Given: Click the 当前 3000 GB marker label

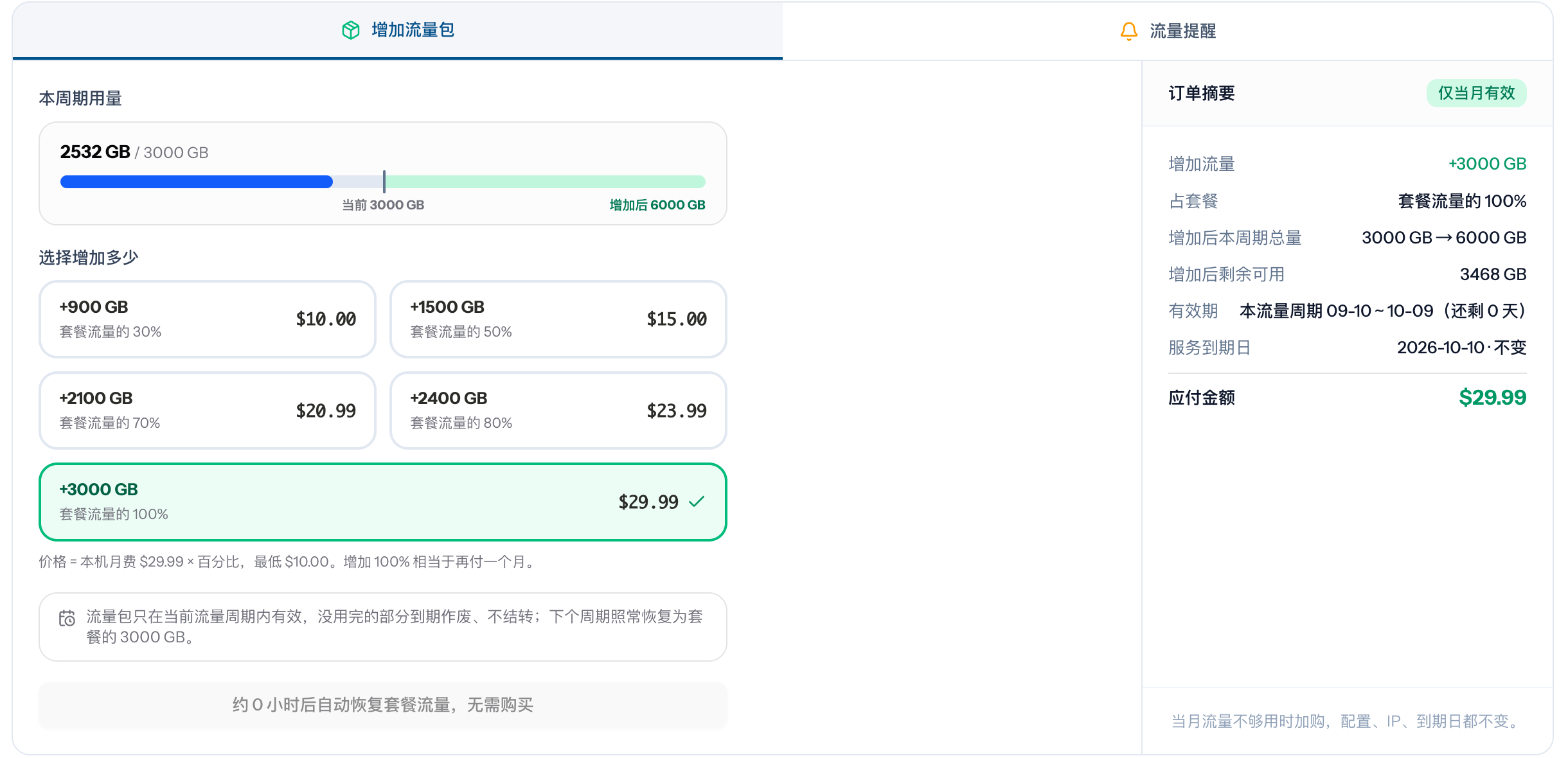Looking at the screenshot, I should 383,205.
